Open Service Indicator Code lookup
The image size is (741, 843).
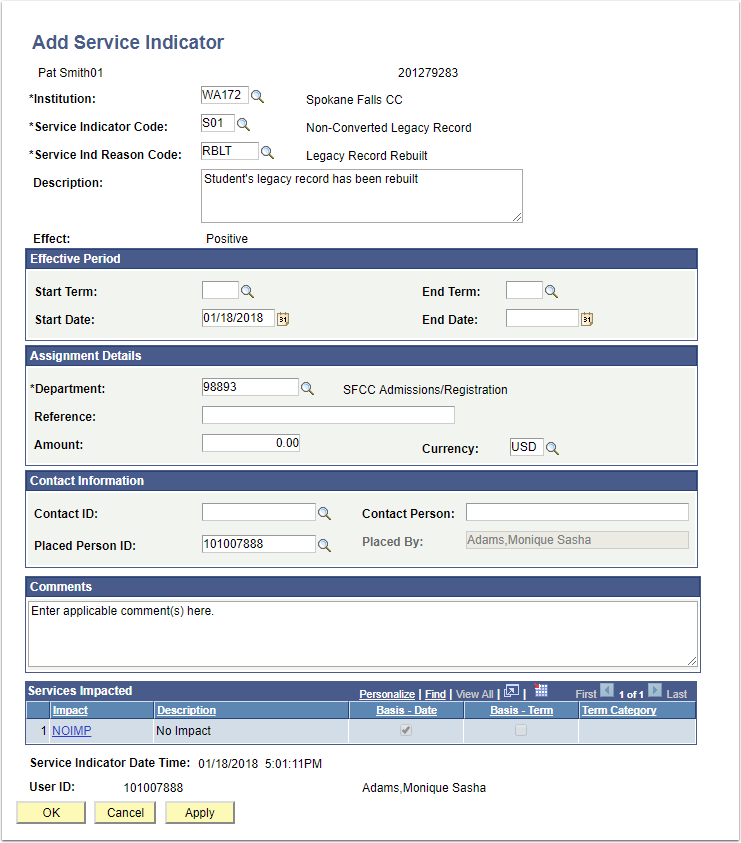pyautogui.click(x=244, y=124)
